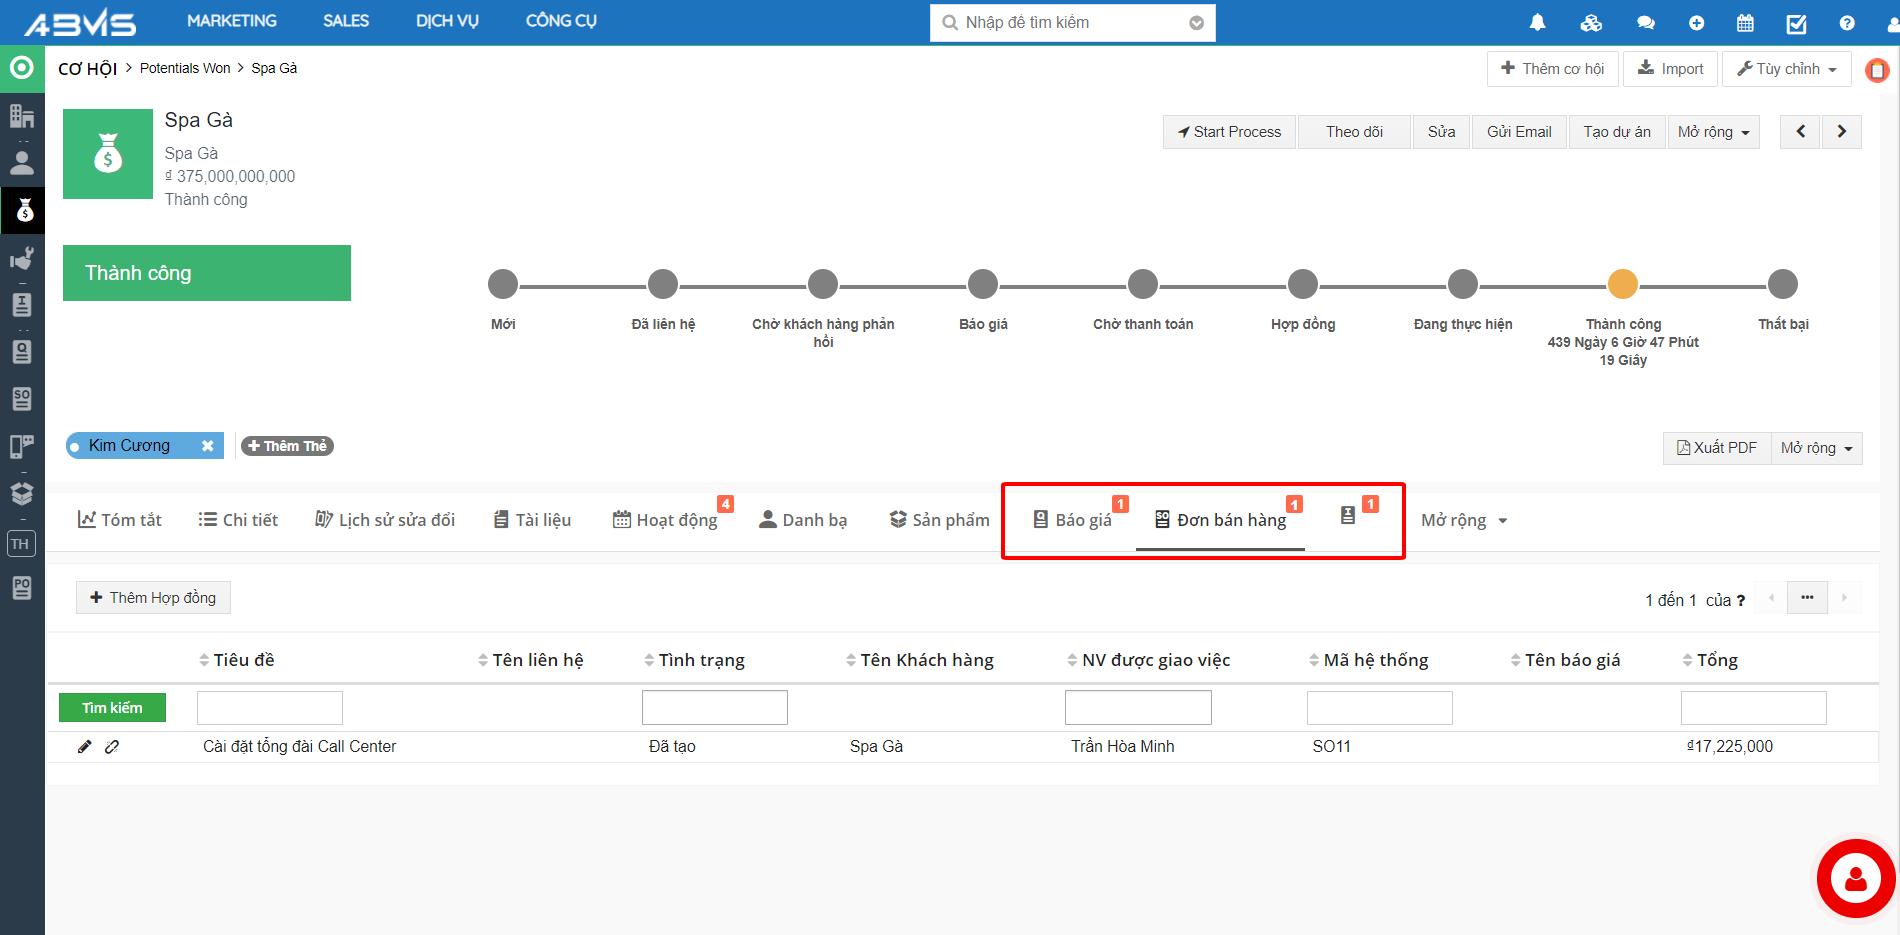Switch to the Hoạt động tab
Screen dimensions: 1900x935
665,520
